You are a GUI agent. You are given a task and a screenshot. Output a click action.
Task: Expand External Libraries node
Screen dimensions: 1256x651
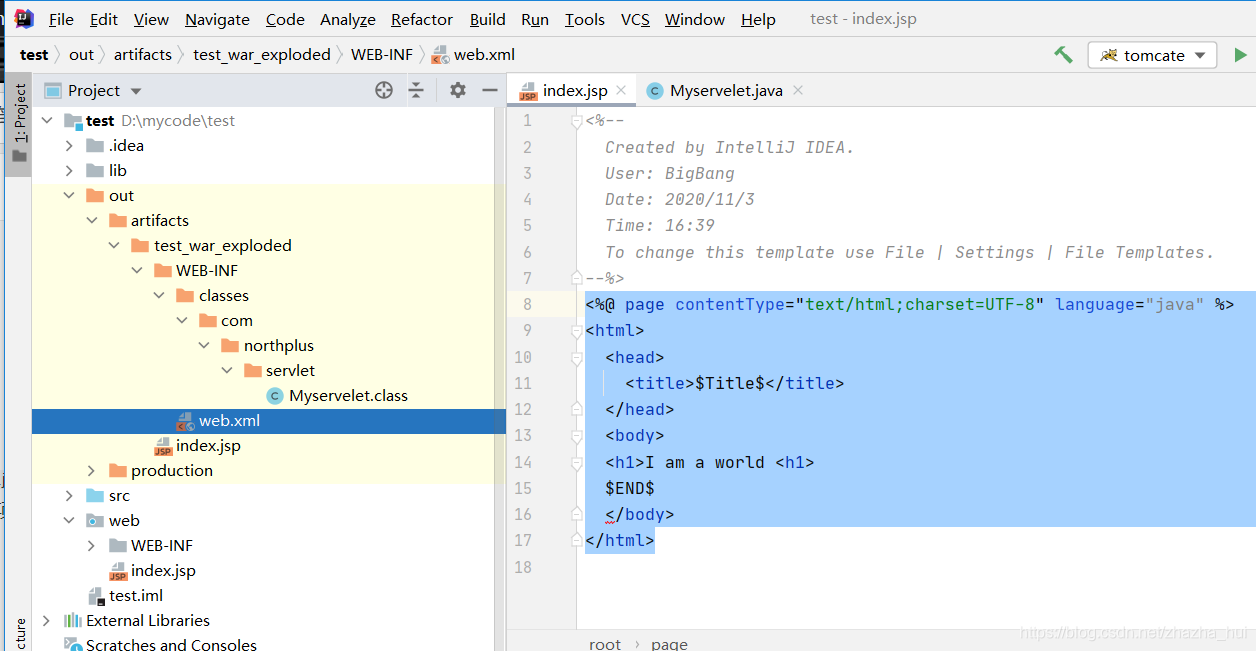(x=46, y=621)
